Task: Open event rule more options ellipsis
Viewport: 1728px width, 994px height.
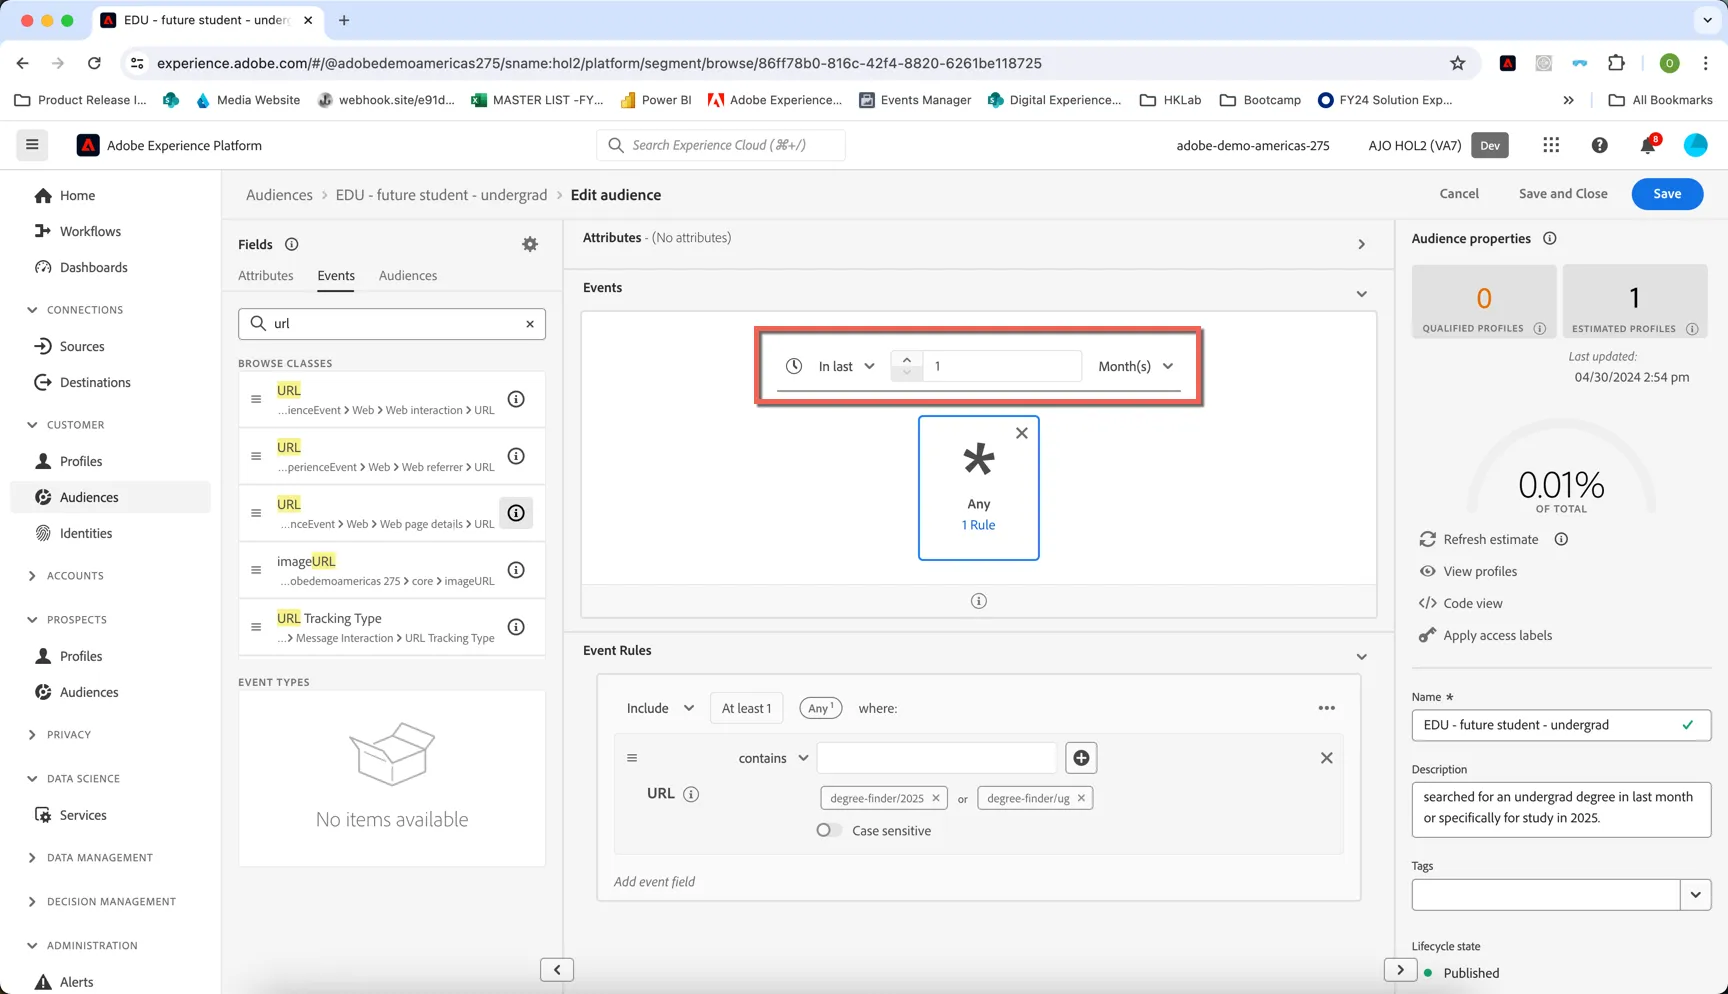Action: (1326, 708)
